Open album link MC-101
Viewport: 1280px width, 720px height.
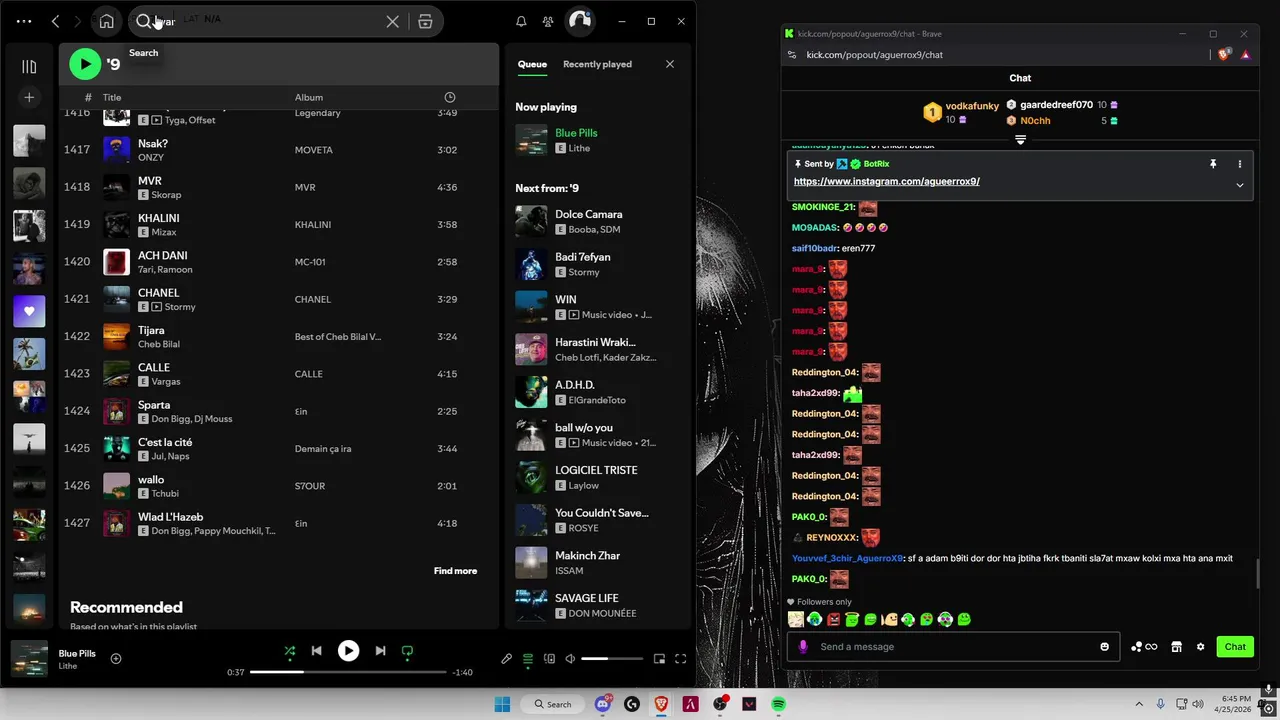pos(310,262)
